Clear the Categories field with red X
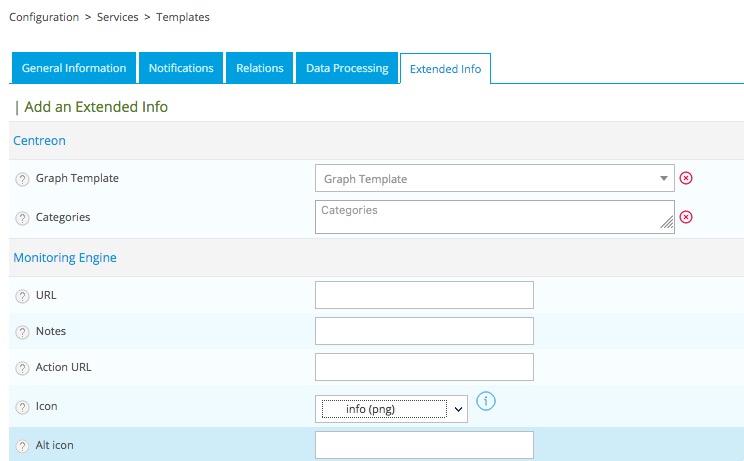Viewport: 744px width, 461px height. [686, 217]
